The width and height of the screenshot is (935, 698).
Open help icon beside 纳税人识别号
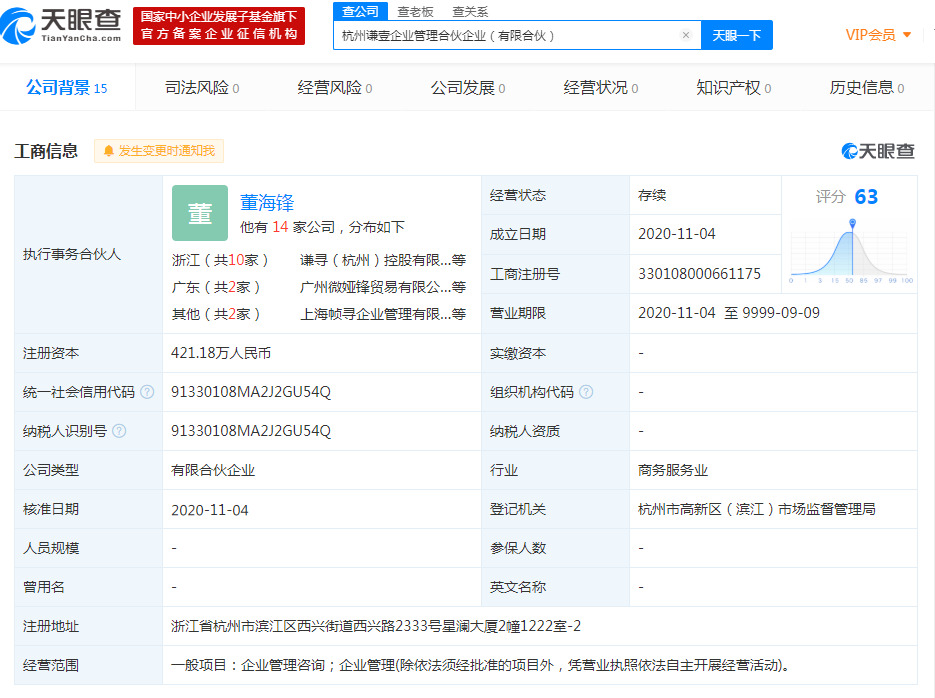click(119, 430)
